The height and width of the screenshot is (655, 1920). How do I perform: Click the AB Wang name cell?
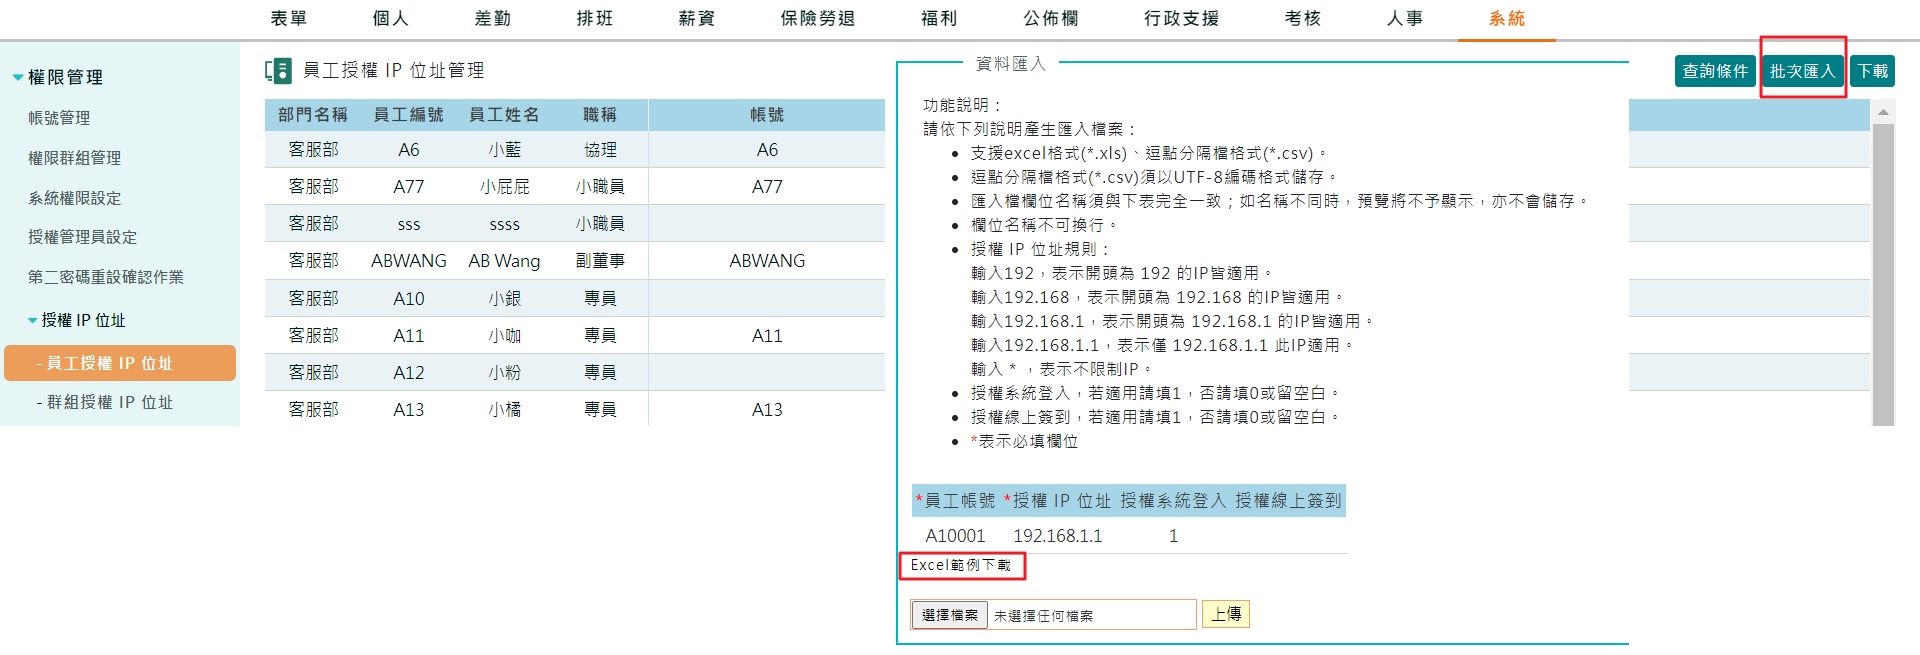504,261
